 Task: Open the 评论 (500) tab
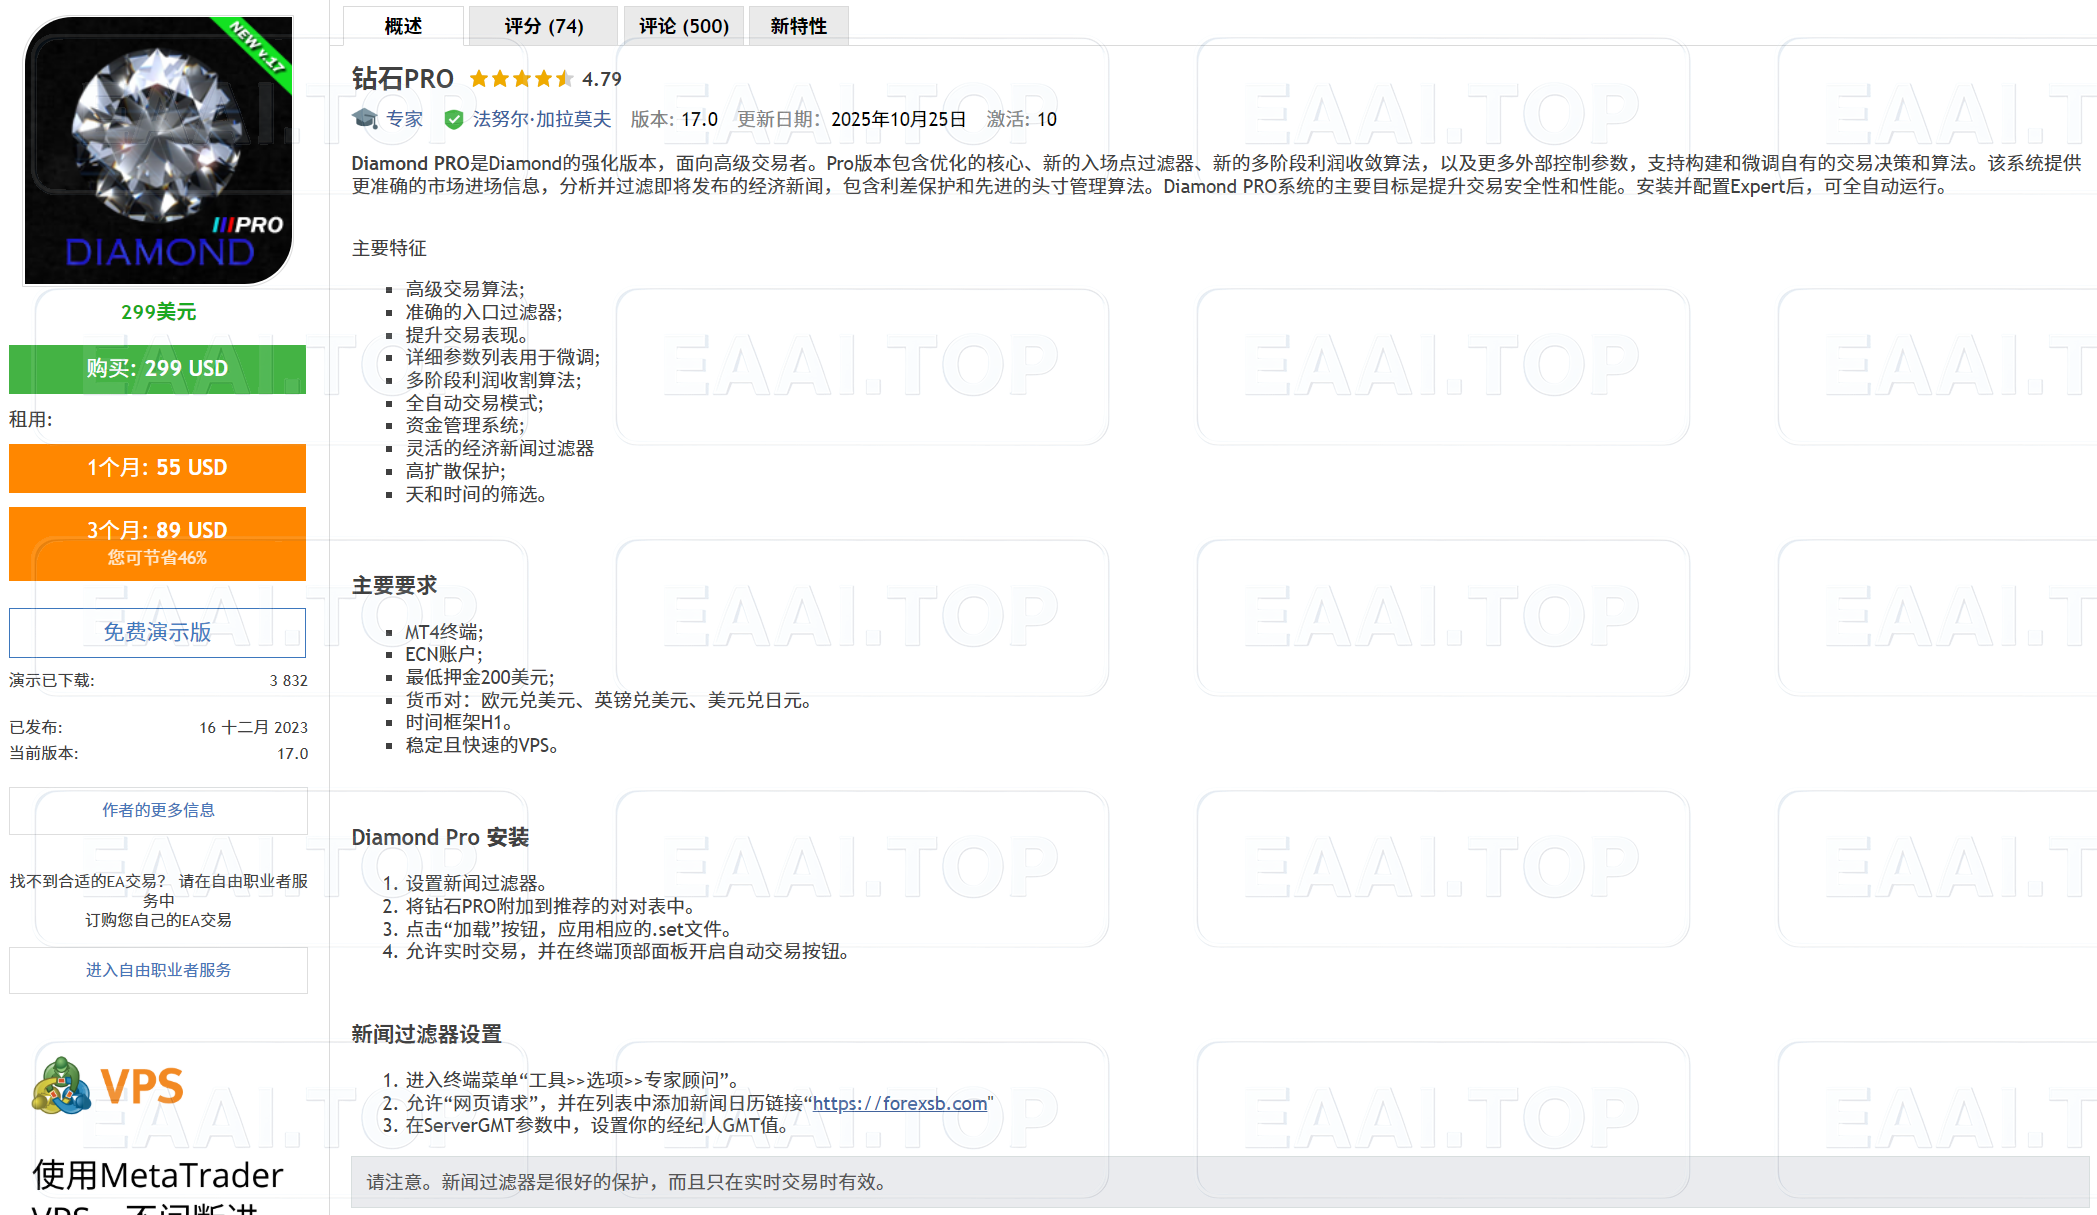[x=683, y=25]
